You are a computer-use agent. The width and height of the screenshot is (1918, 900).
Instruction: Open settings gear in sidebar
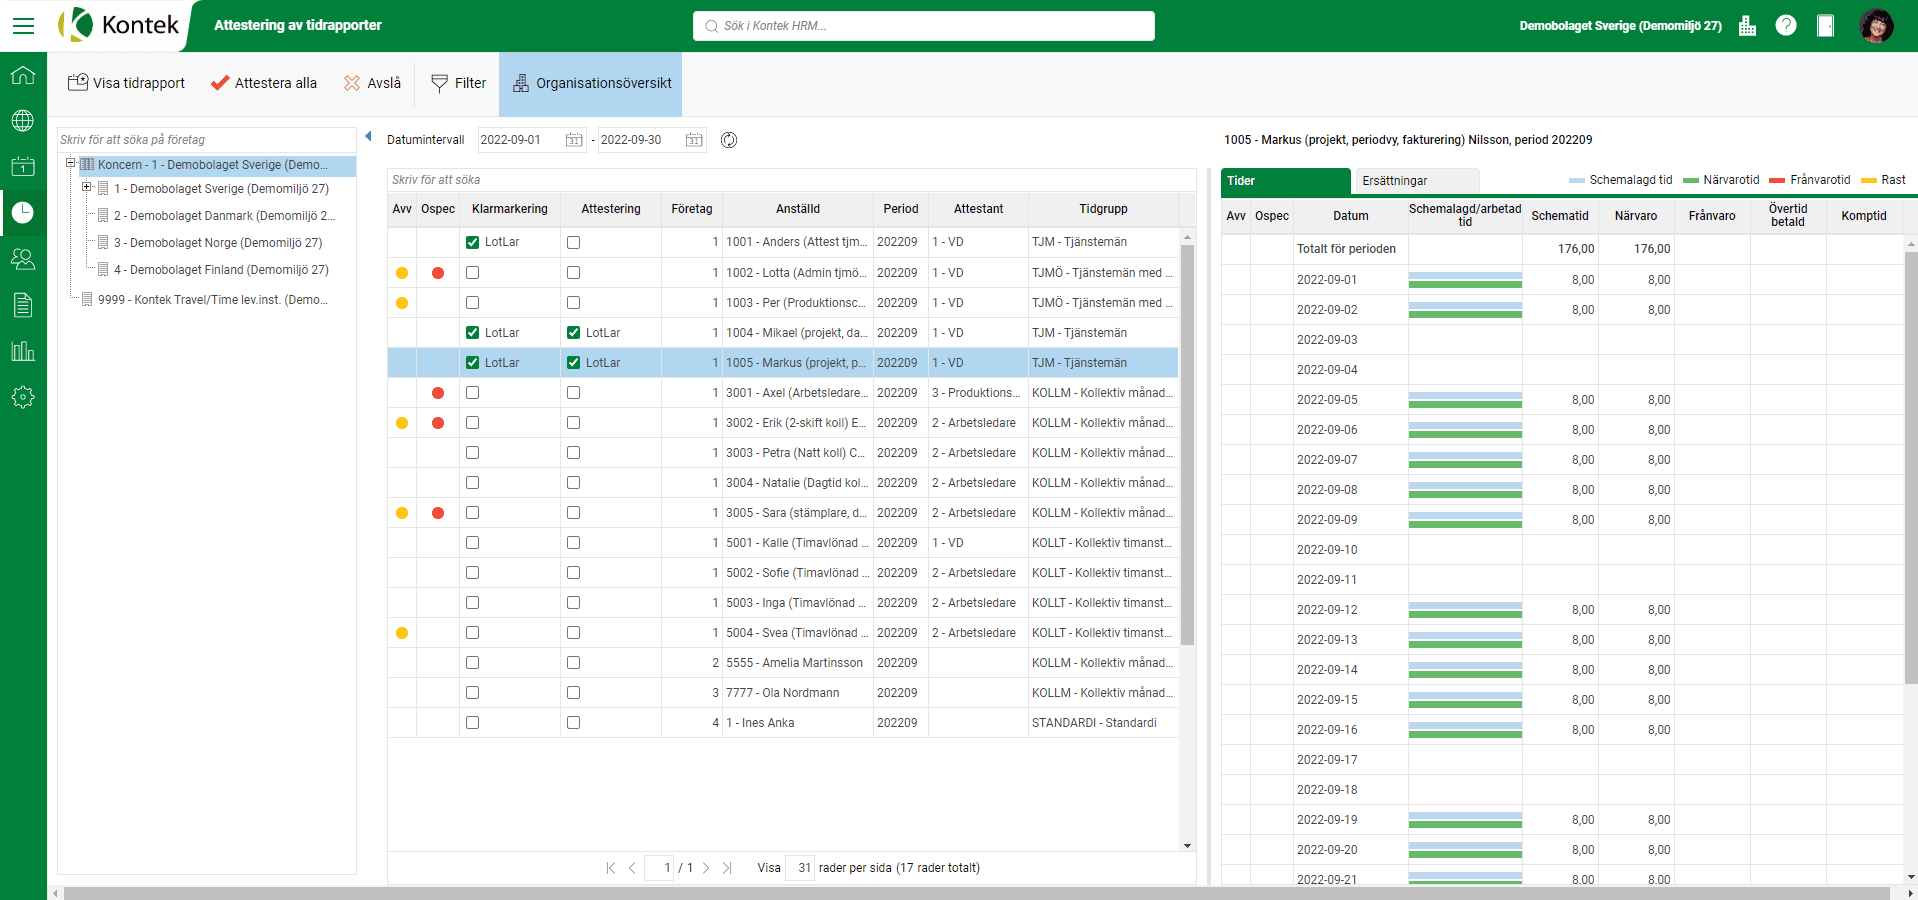point(23,397)
